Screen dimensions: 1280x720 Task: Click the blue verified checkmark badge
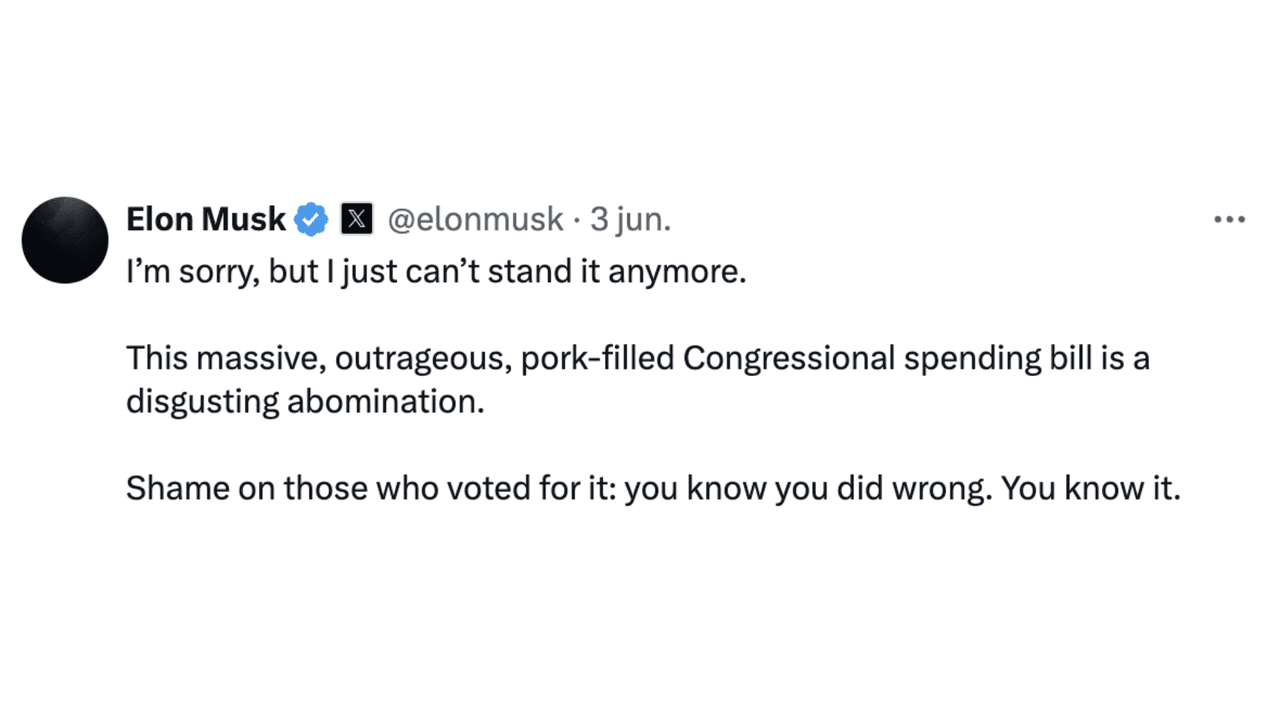click(x=311, y=219)
